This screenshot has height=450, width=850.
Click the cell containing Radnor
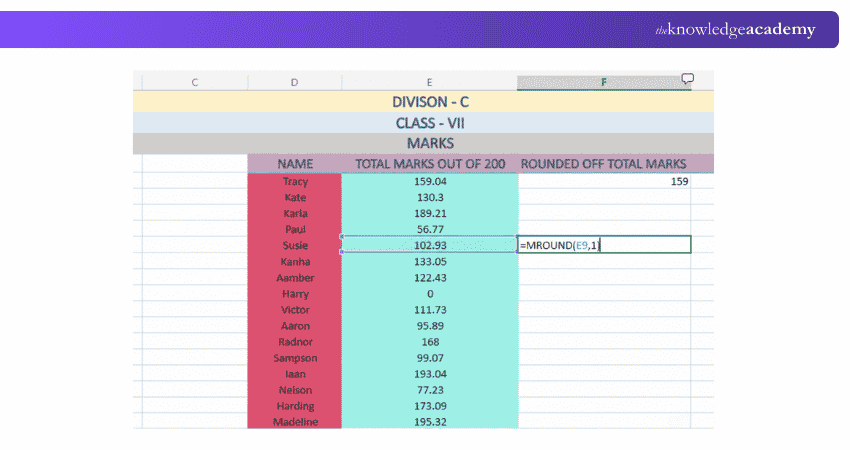click(x=295, y=342)
